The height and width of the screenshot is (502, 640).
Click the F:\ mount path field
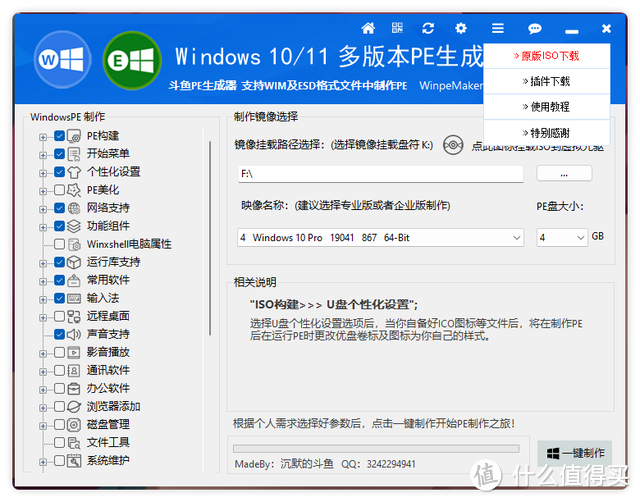click(x=380, y=174)
